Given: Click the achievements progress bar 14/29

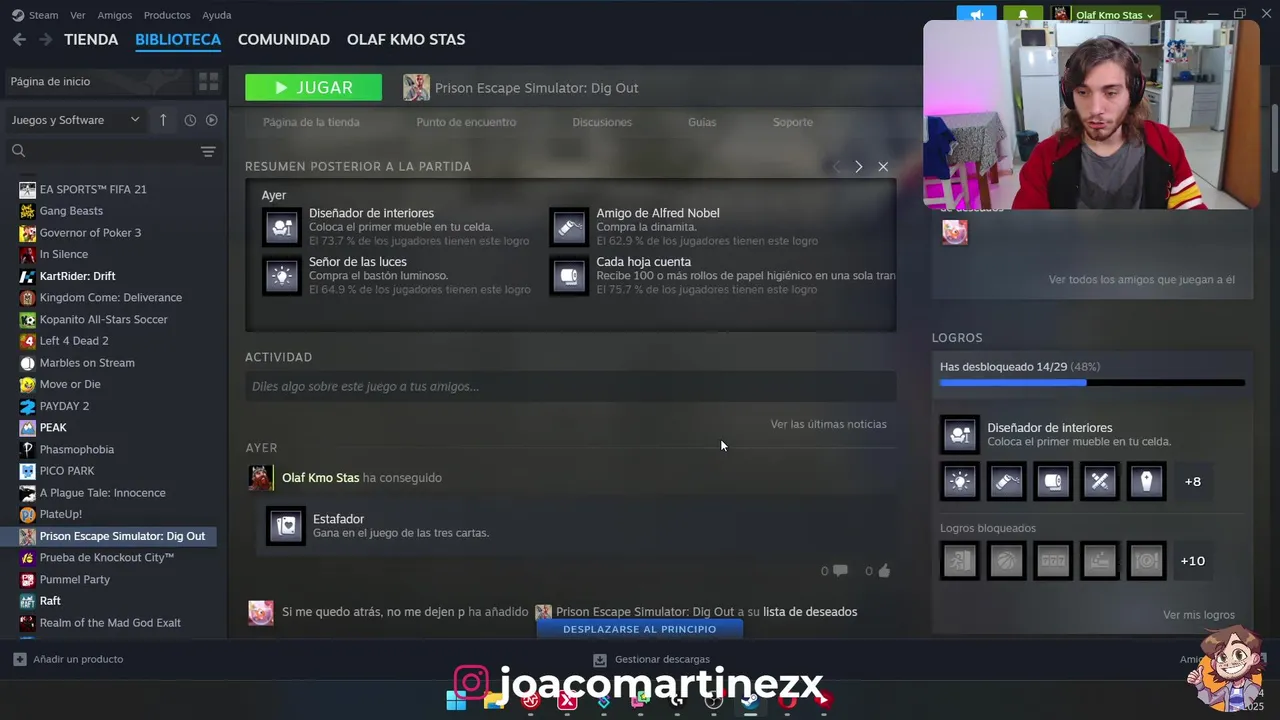Looking at the screenshot, I should (x=1092, y=382).
